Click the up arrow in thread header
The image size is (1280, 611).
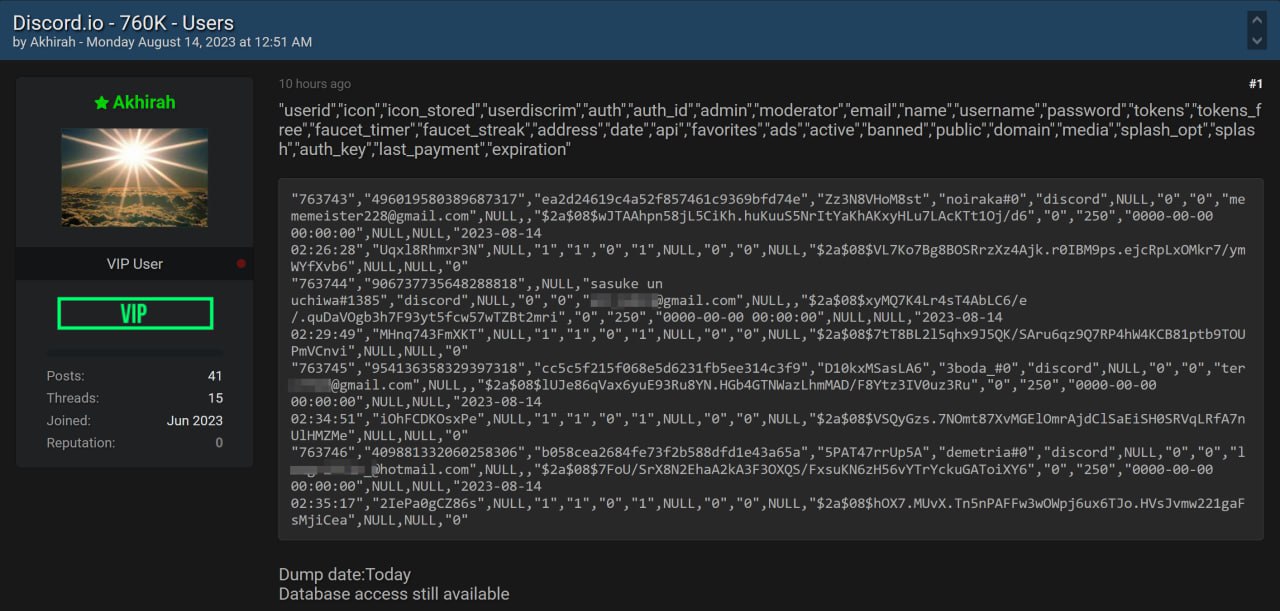pos(1257,20)
